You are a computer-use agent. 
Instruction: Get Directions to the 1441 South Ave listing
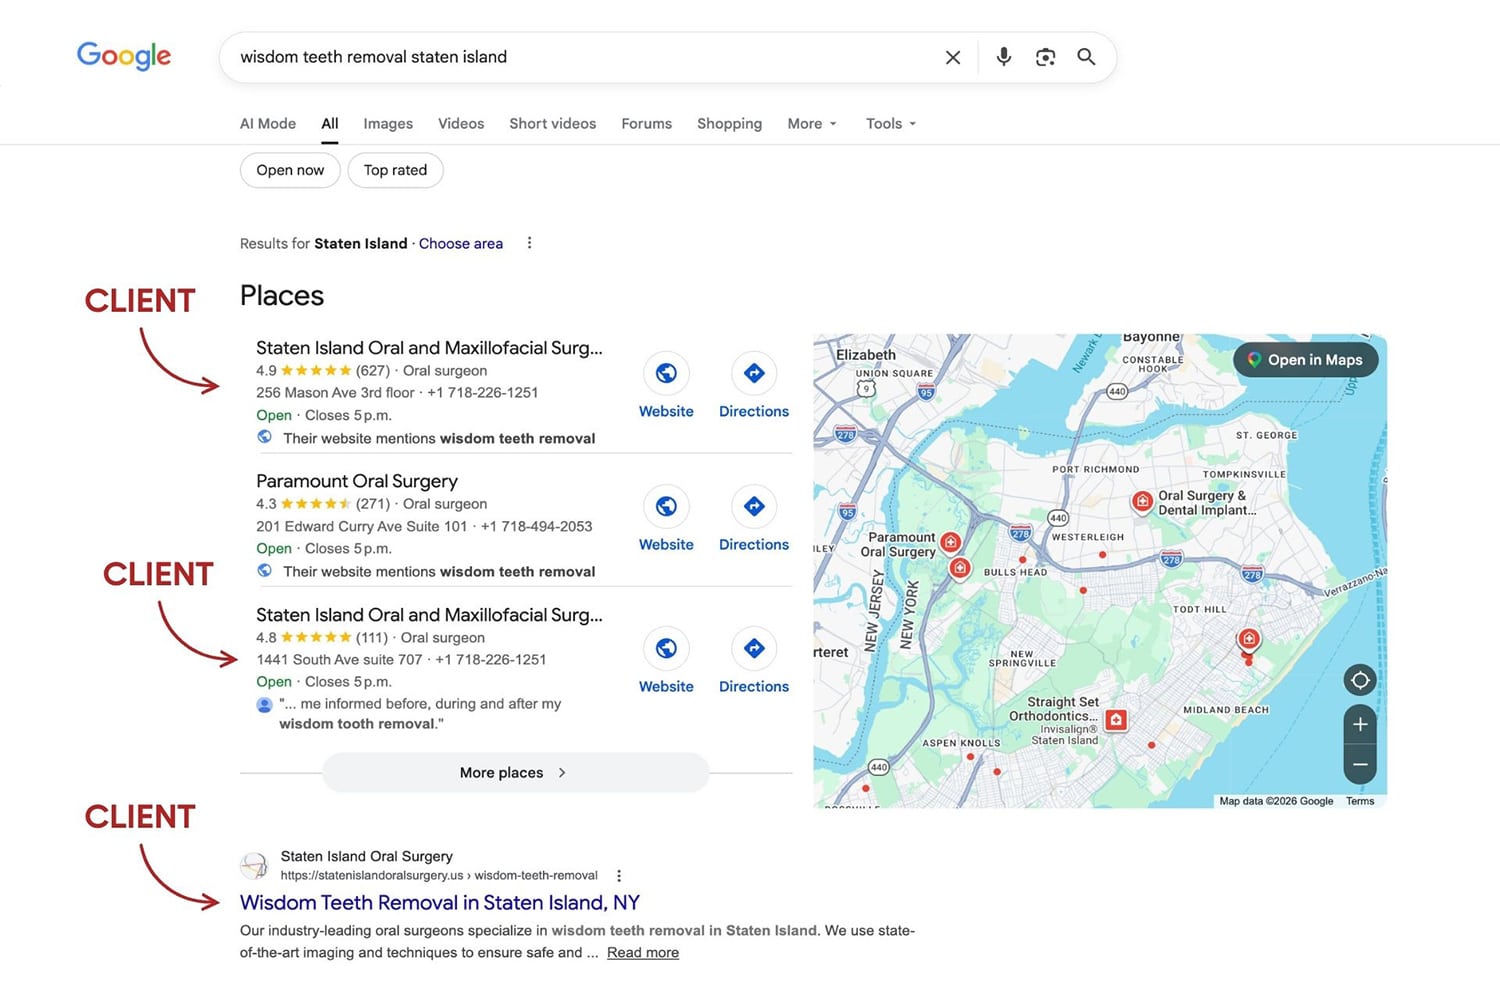click(x=754, y=648)
